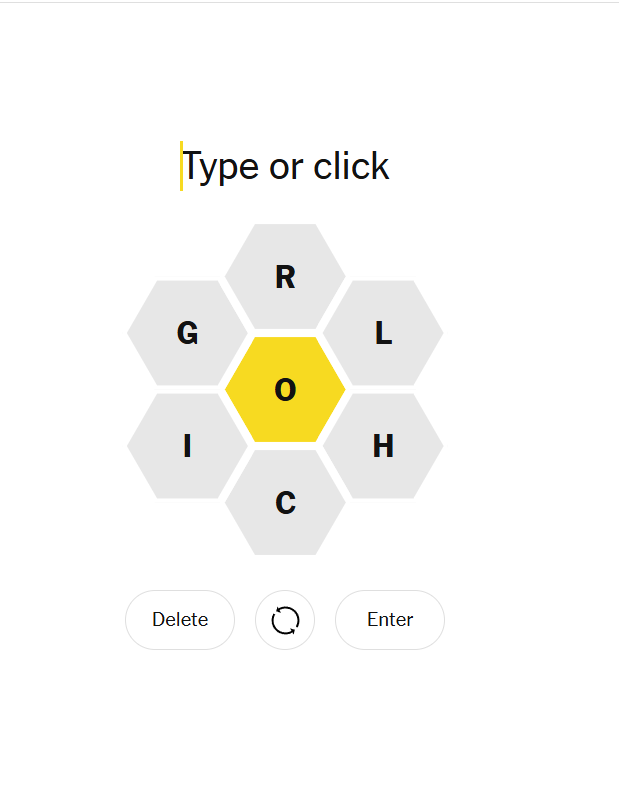The height and width of the screenshot is (790, 619).
Task: Submit the word with Enter button
Action: 389,620
